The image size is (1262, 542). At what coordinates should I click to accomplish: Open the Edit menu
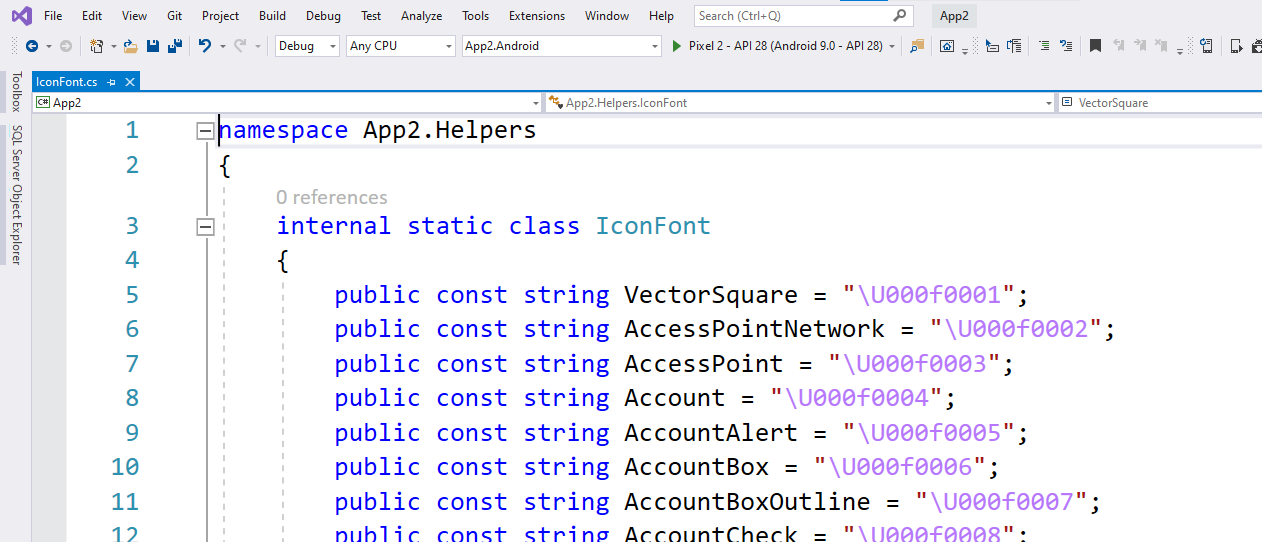coord(92,15)
